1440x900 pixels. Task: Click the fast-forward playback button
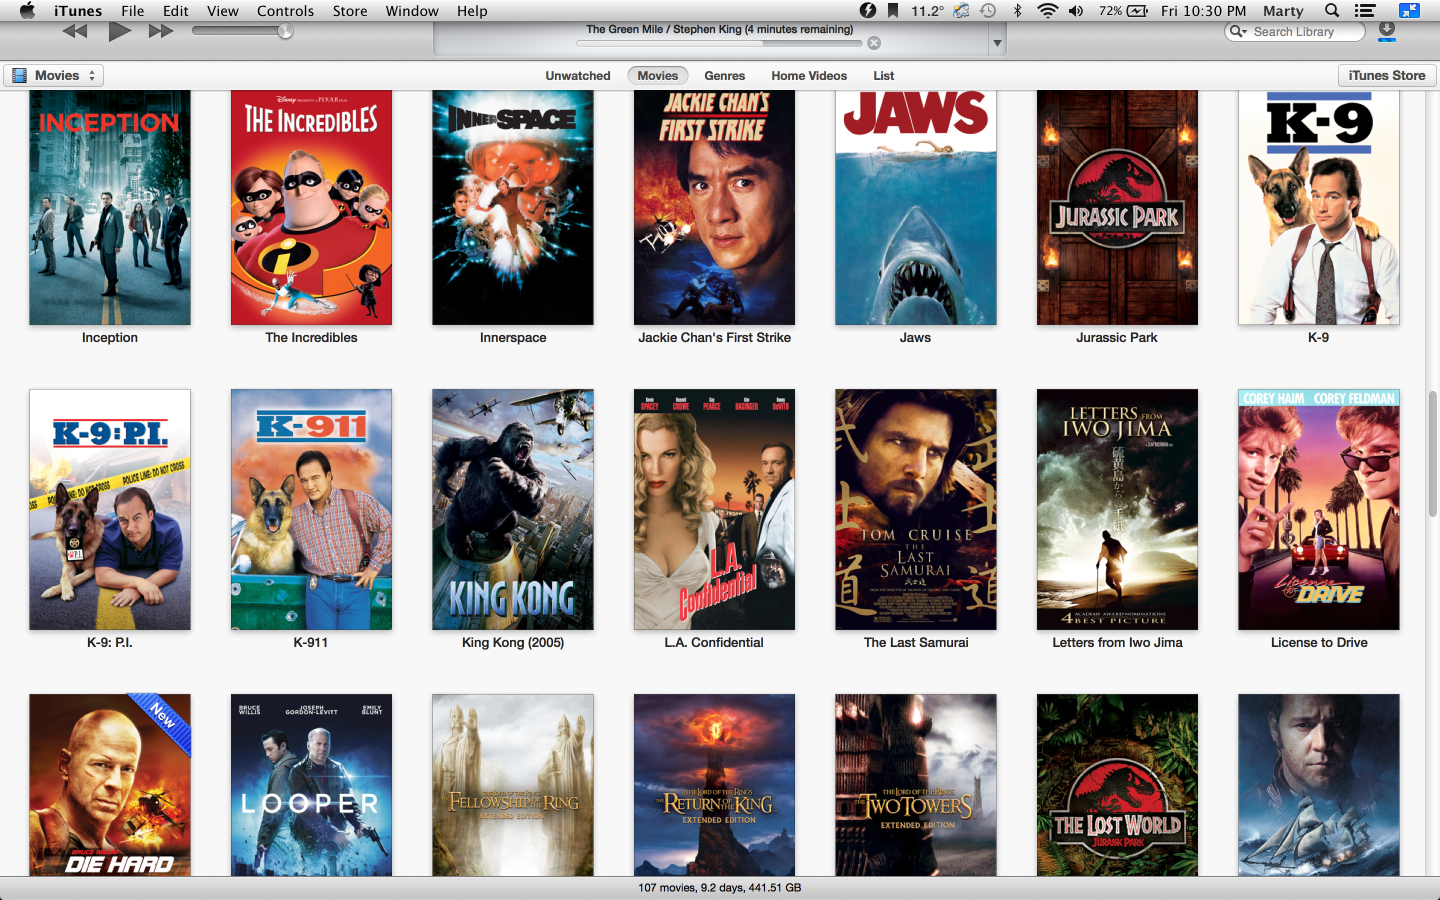161,32
